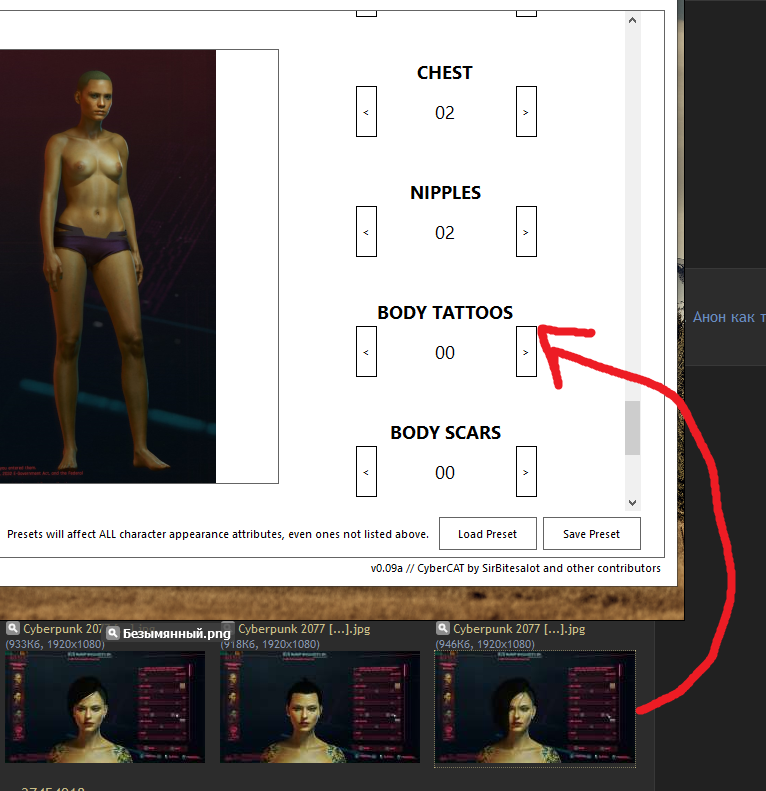Click the appearance list scrollbar thumb

(x=632, y=428)
